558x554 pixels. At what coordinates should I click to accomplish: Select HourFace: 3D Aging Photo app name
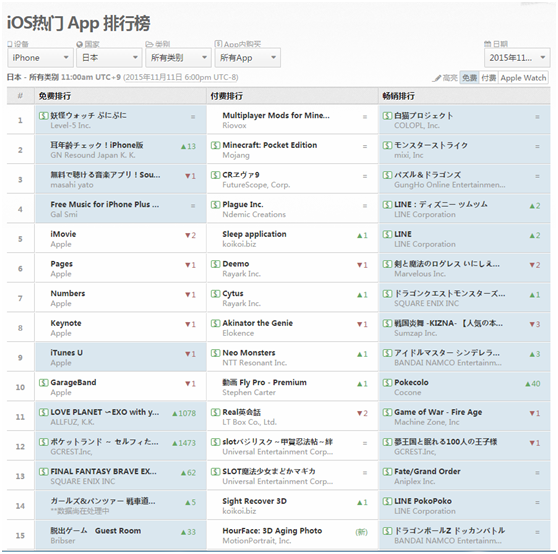tap(272, 531)
